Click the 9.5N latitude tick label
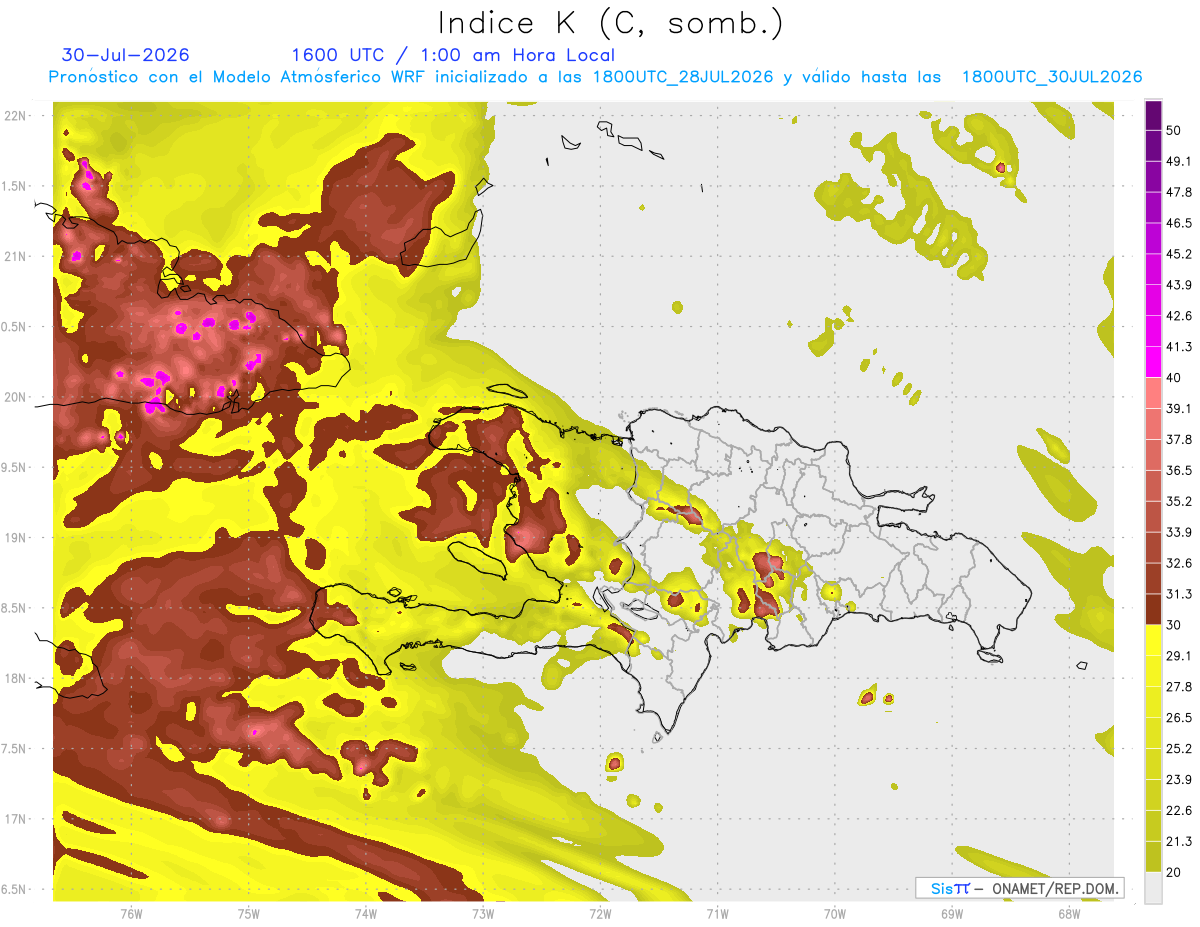 click(14, 467)
